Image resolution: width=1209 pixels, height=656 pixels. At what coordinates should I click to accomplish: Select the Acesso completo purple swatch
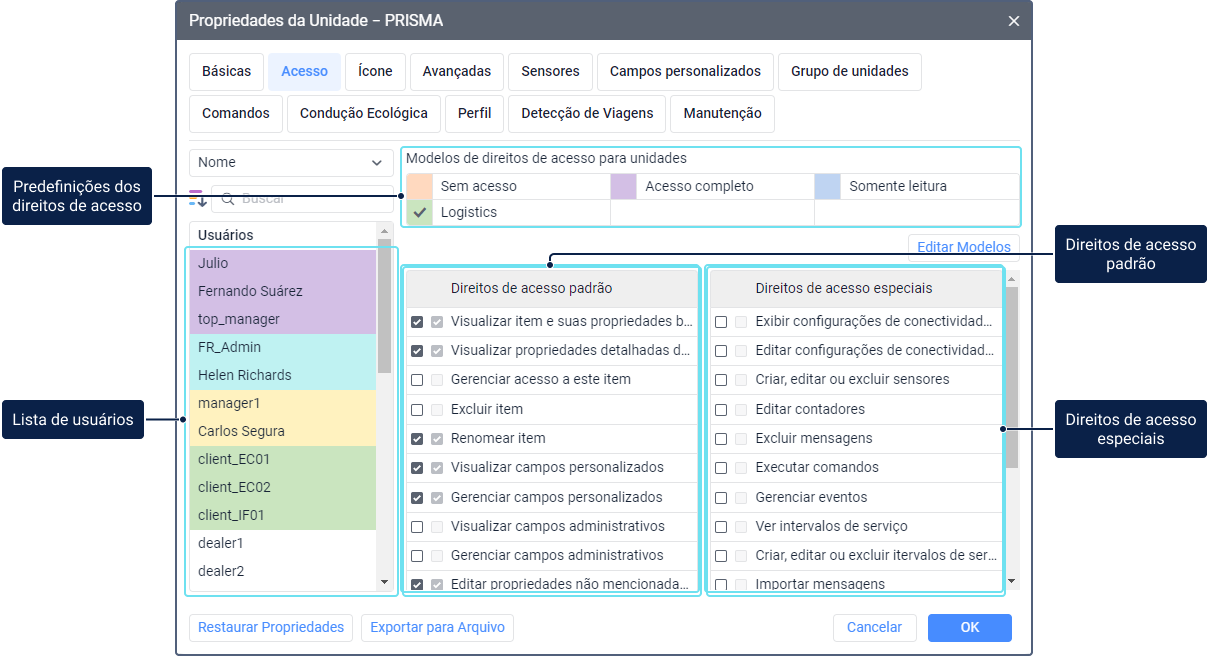(624, 186)
